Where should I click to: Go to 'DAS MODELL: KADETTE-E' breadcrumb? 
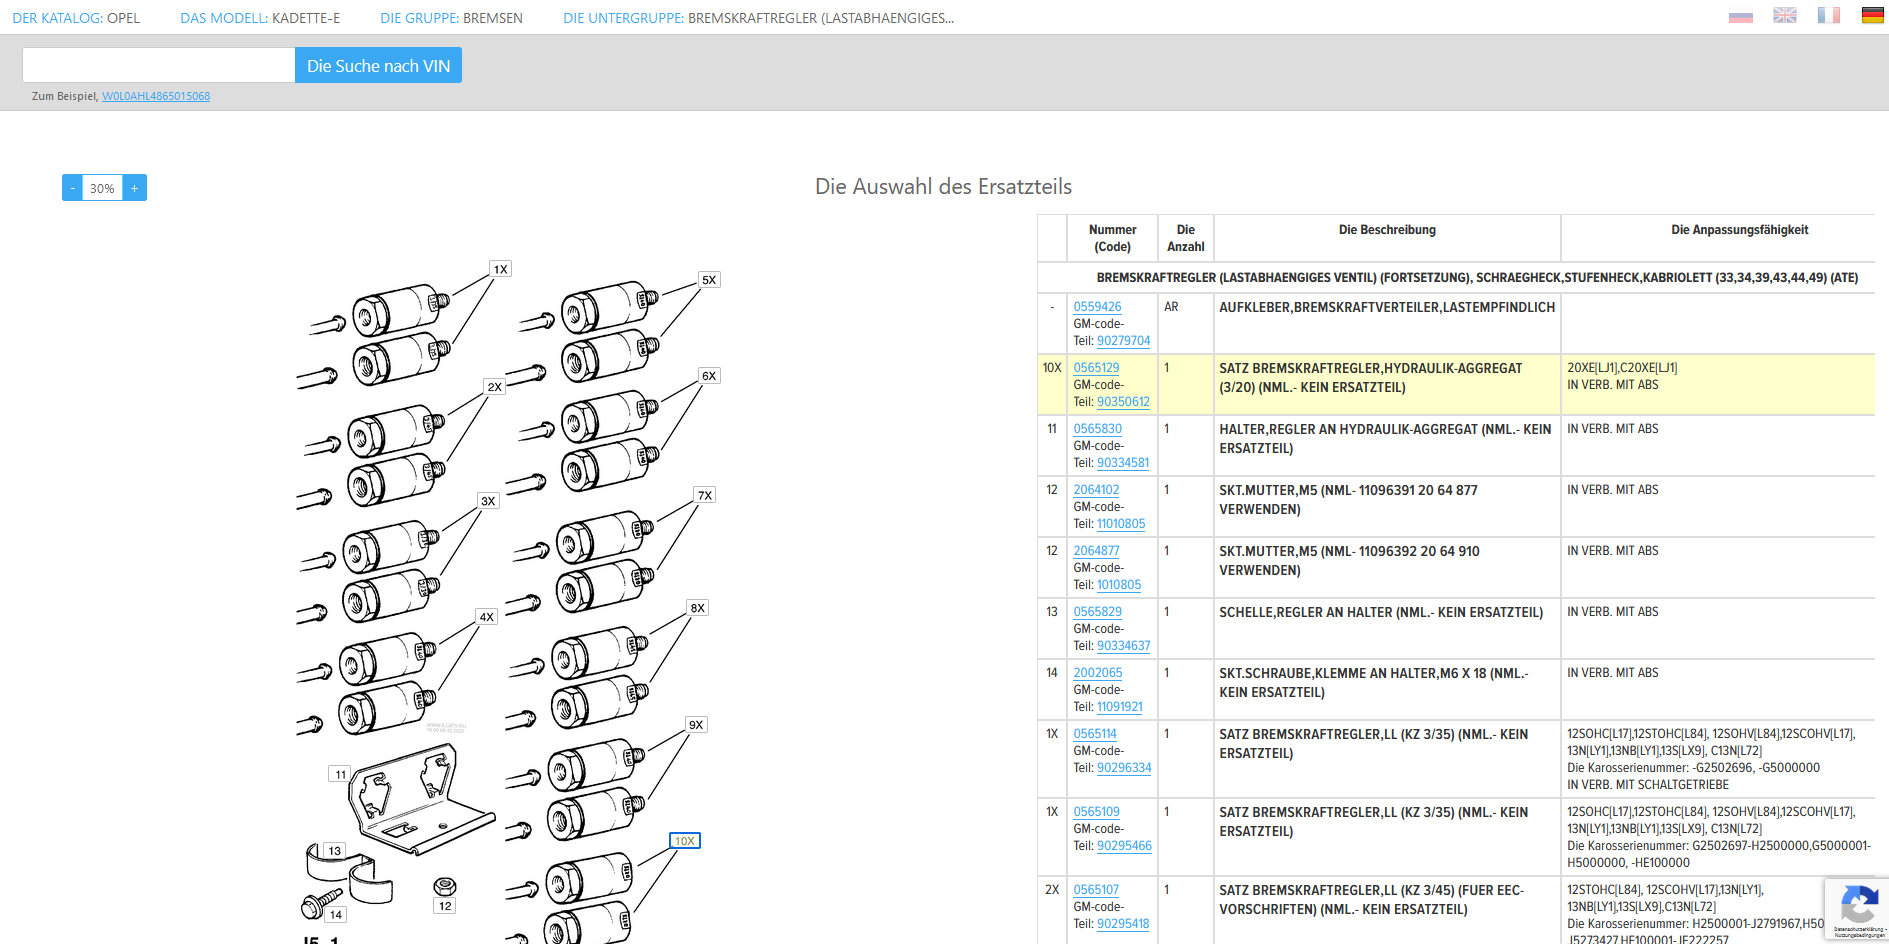click(260, 18)
